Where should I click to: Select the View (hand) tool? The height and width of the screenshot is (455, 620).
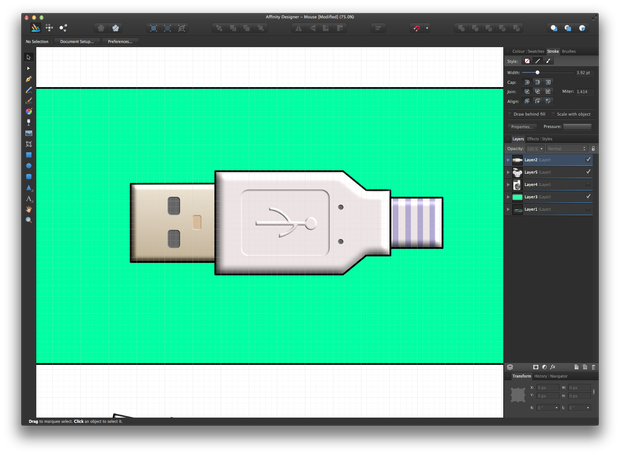[28, 209]
